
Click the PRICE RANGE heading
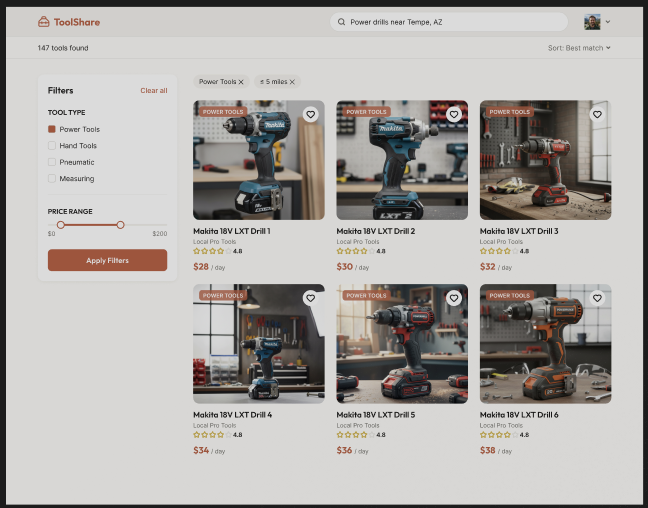click(70, 211)
